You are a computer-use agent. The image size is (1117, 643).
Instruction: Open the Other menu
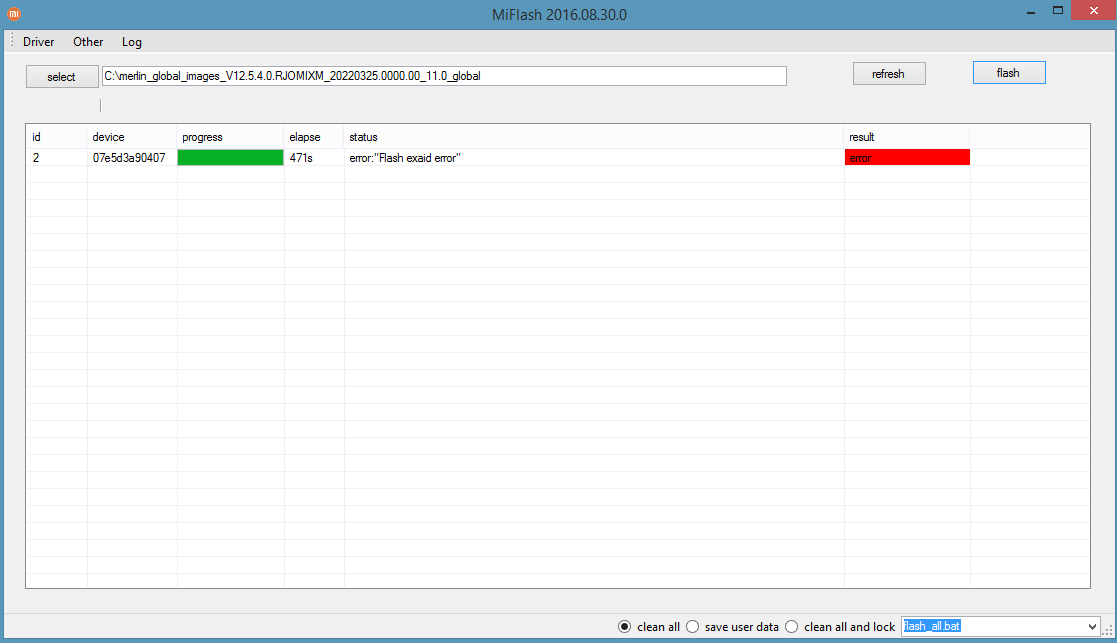click(88, 42)
